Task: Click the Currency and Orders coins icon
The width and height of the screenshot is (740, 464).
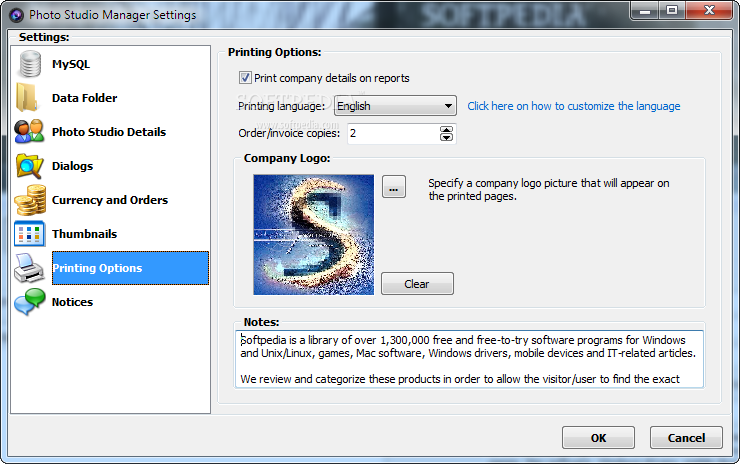Action: [30, 200]
